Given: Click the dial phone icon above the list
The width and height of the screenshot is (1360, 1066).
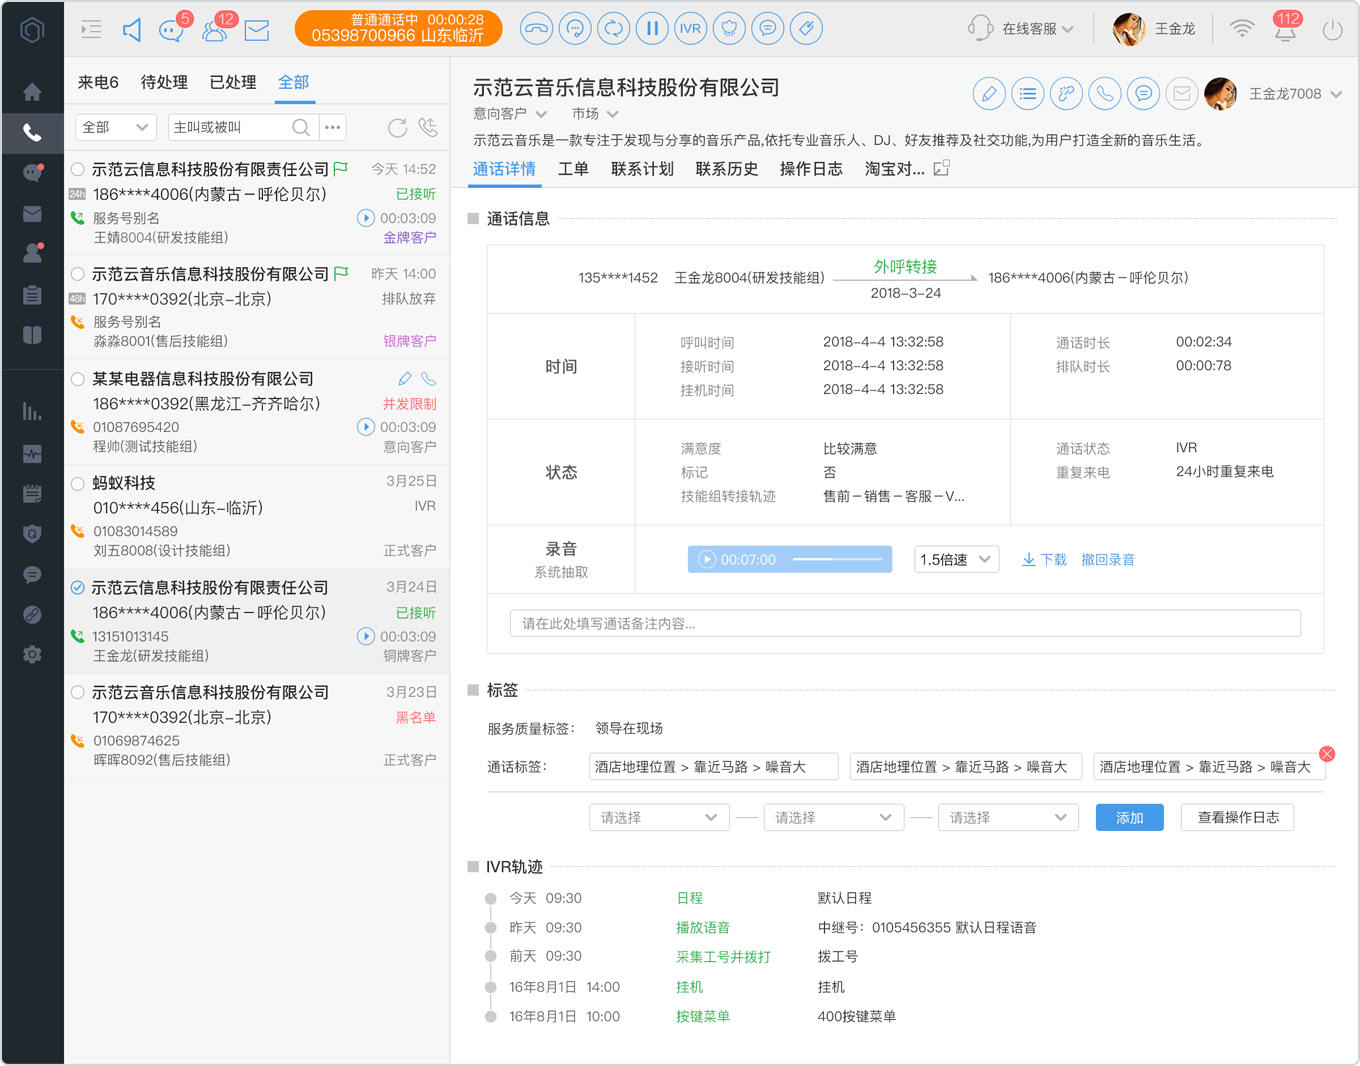Looking at the screenshot, I should 428,127.
